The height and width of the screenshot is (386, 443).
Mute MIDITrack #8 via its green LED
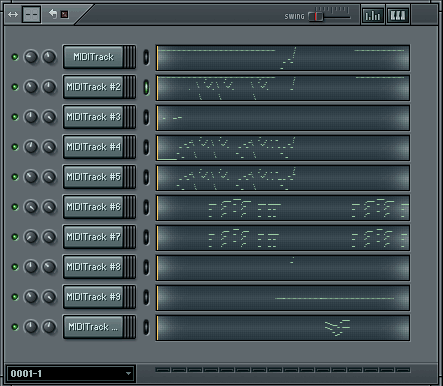click(x=15, y=267)
